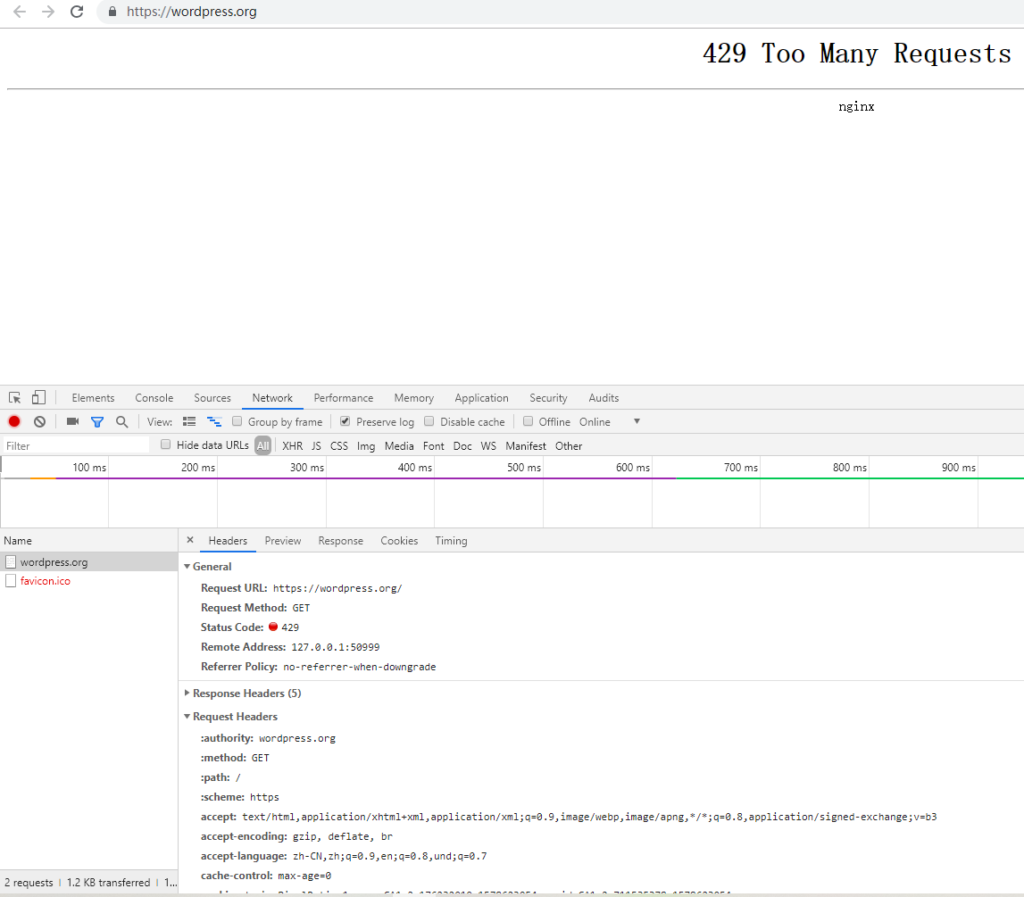Switch to the Console panel
Viewport: 1024px width, 897px height.
click(153, 397)
